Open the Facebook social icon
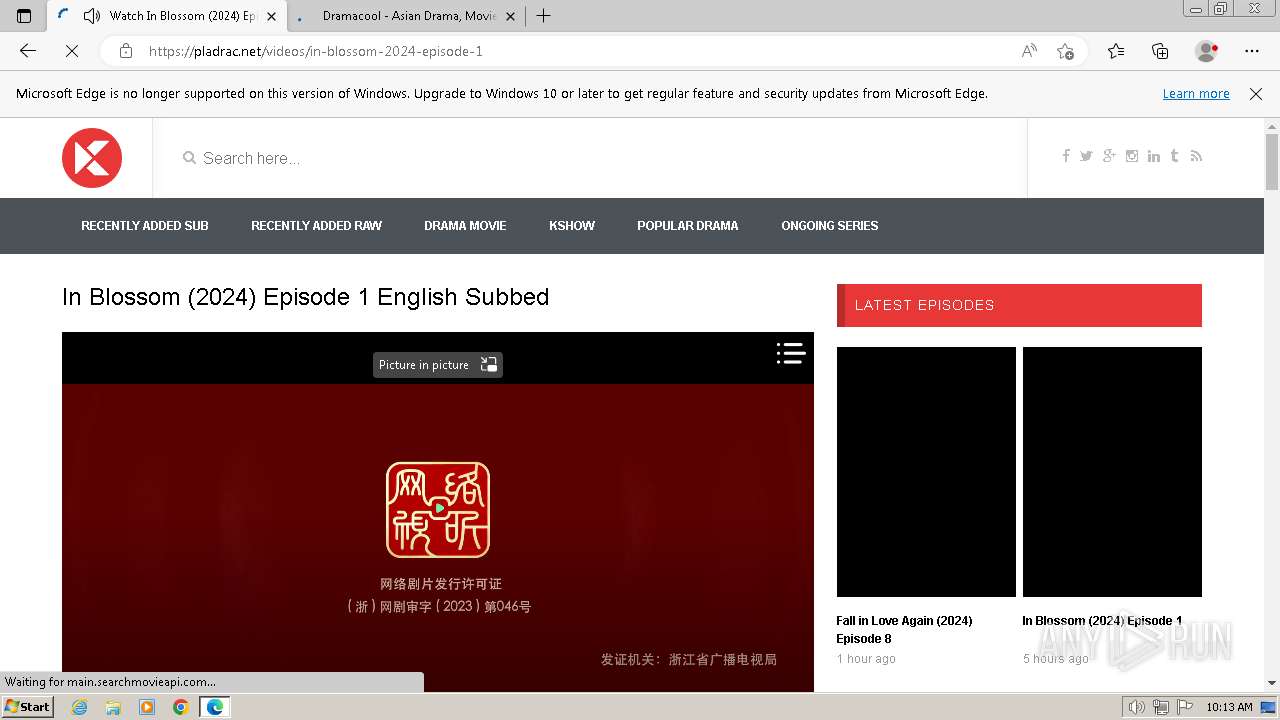 (1066, 156)
